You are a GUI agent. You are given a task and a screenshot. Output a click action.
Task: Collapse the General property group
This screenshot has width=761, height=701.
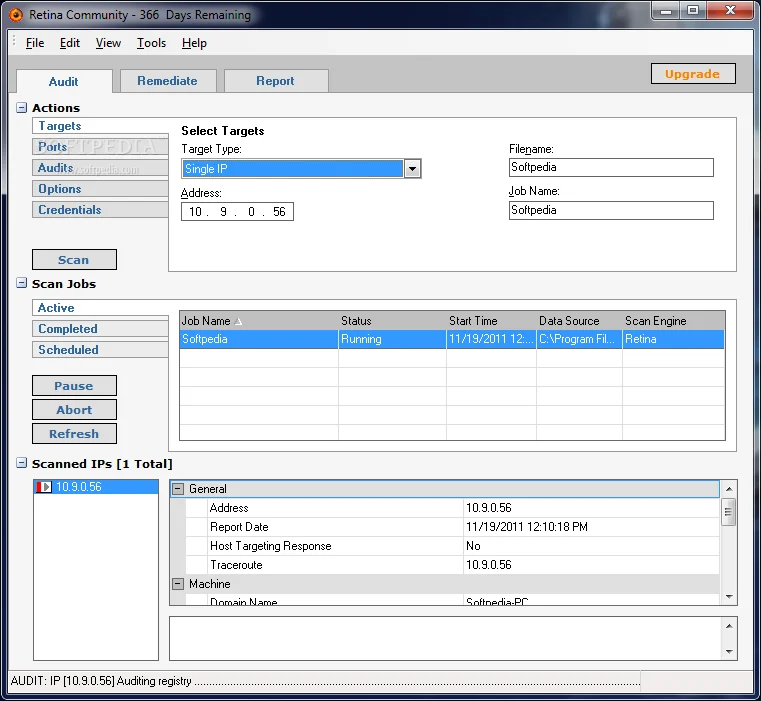coord(178,489)
